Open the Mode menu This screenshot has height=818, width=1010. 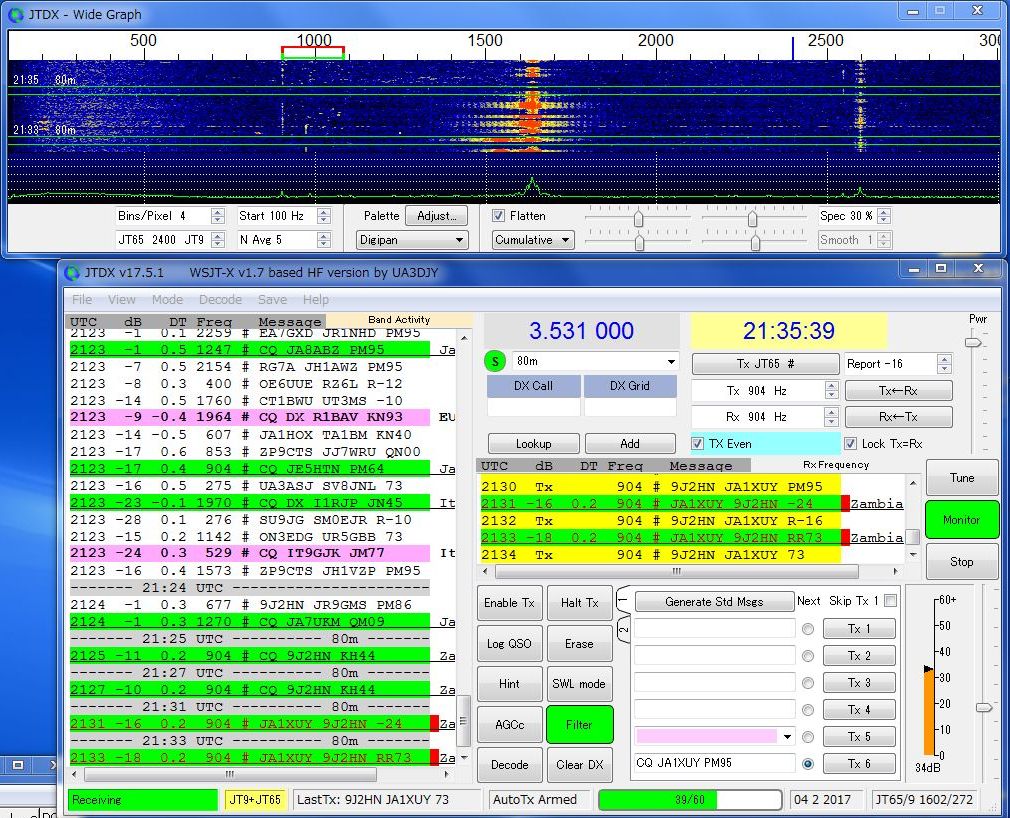pyautogui.click(x=167, y=299)
